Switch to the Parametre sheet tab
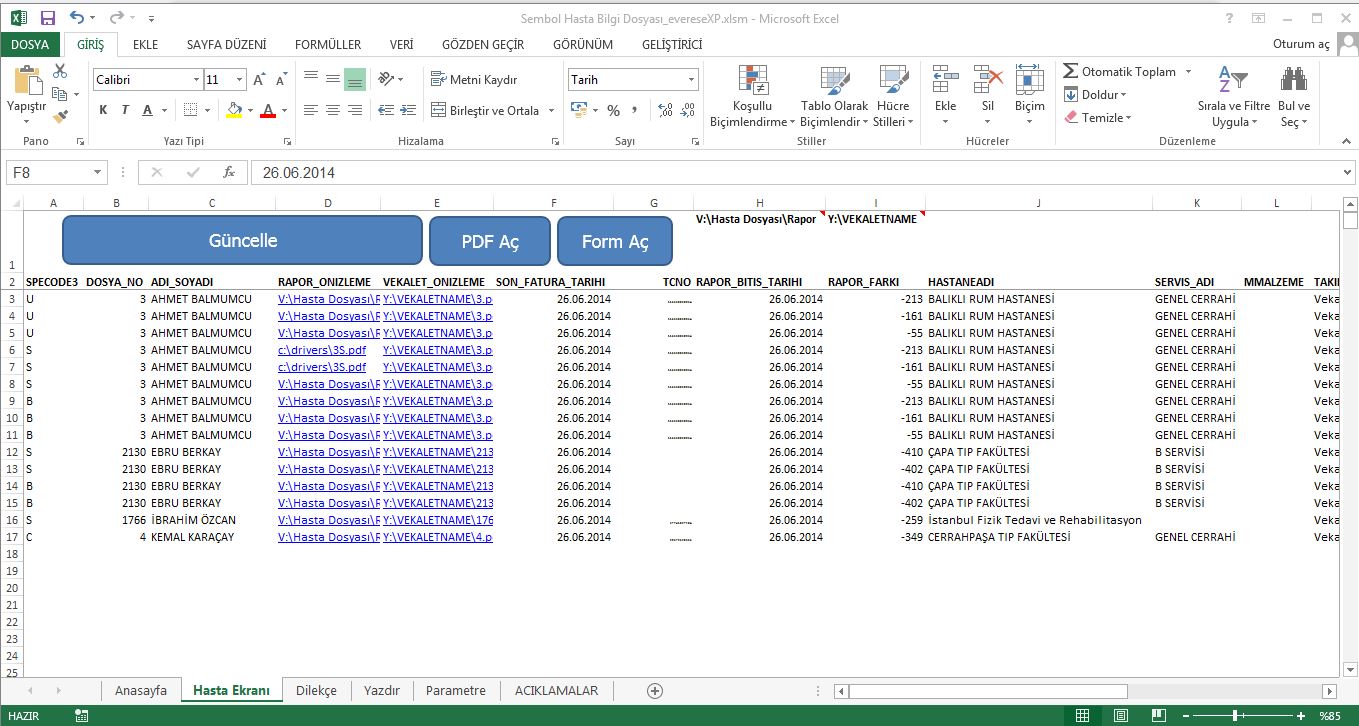The image size is (1359, 726). 455,690
